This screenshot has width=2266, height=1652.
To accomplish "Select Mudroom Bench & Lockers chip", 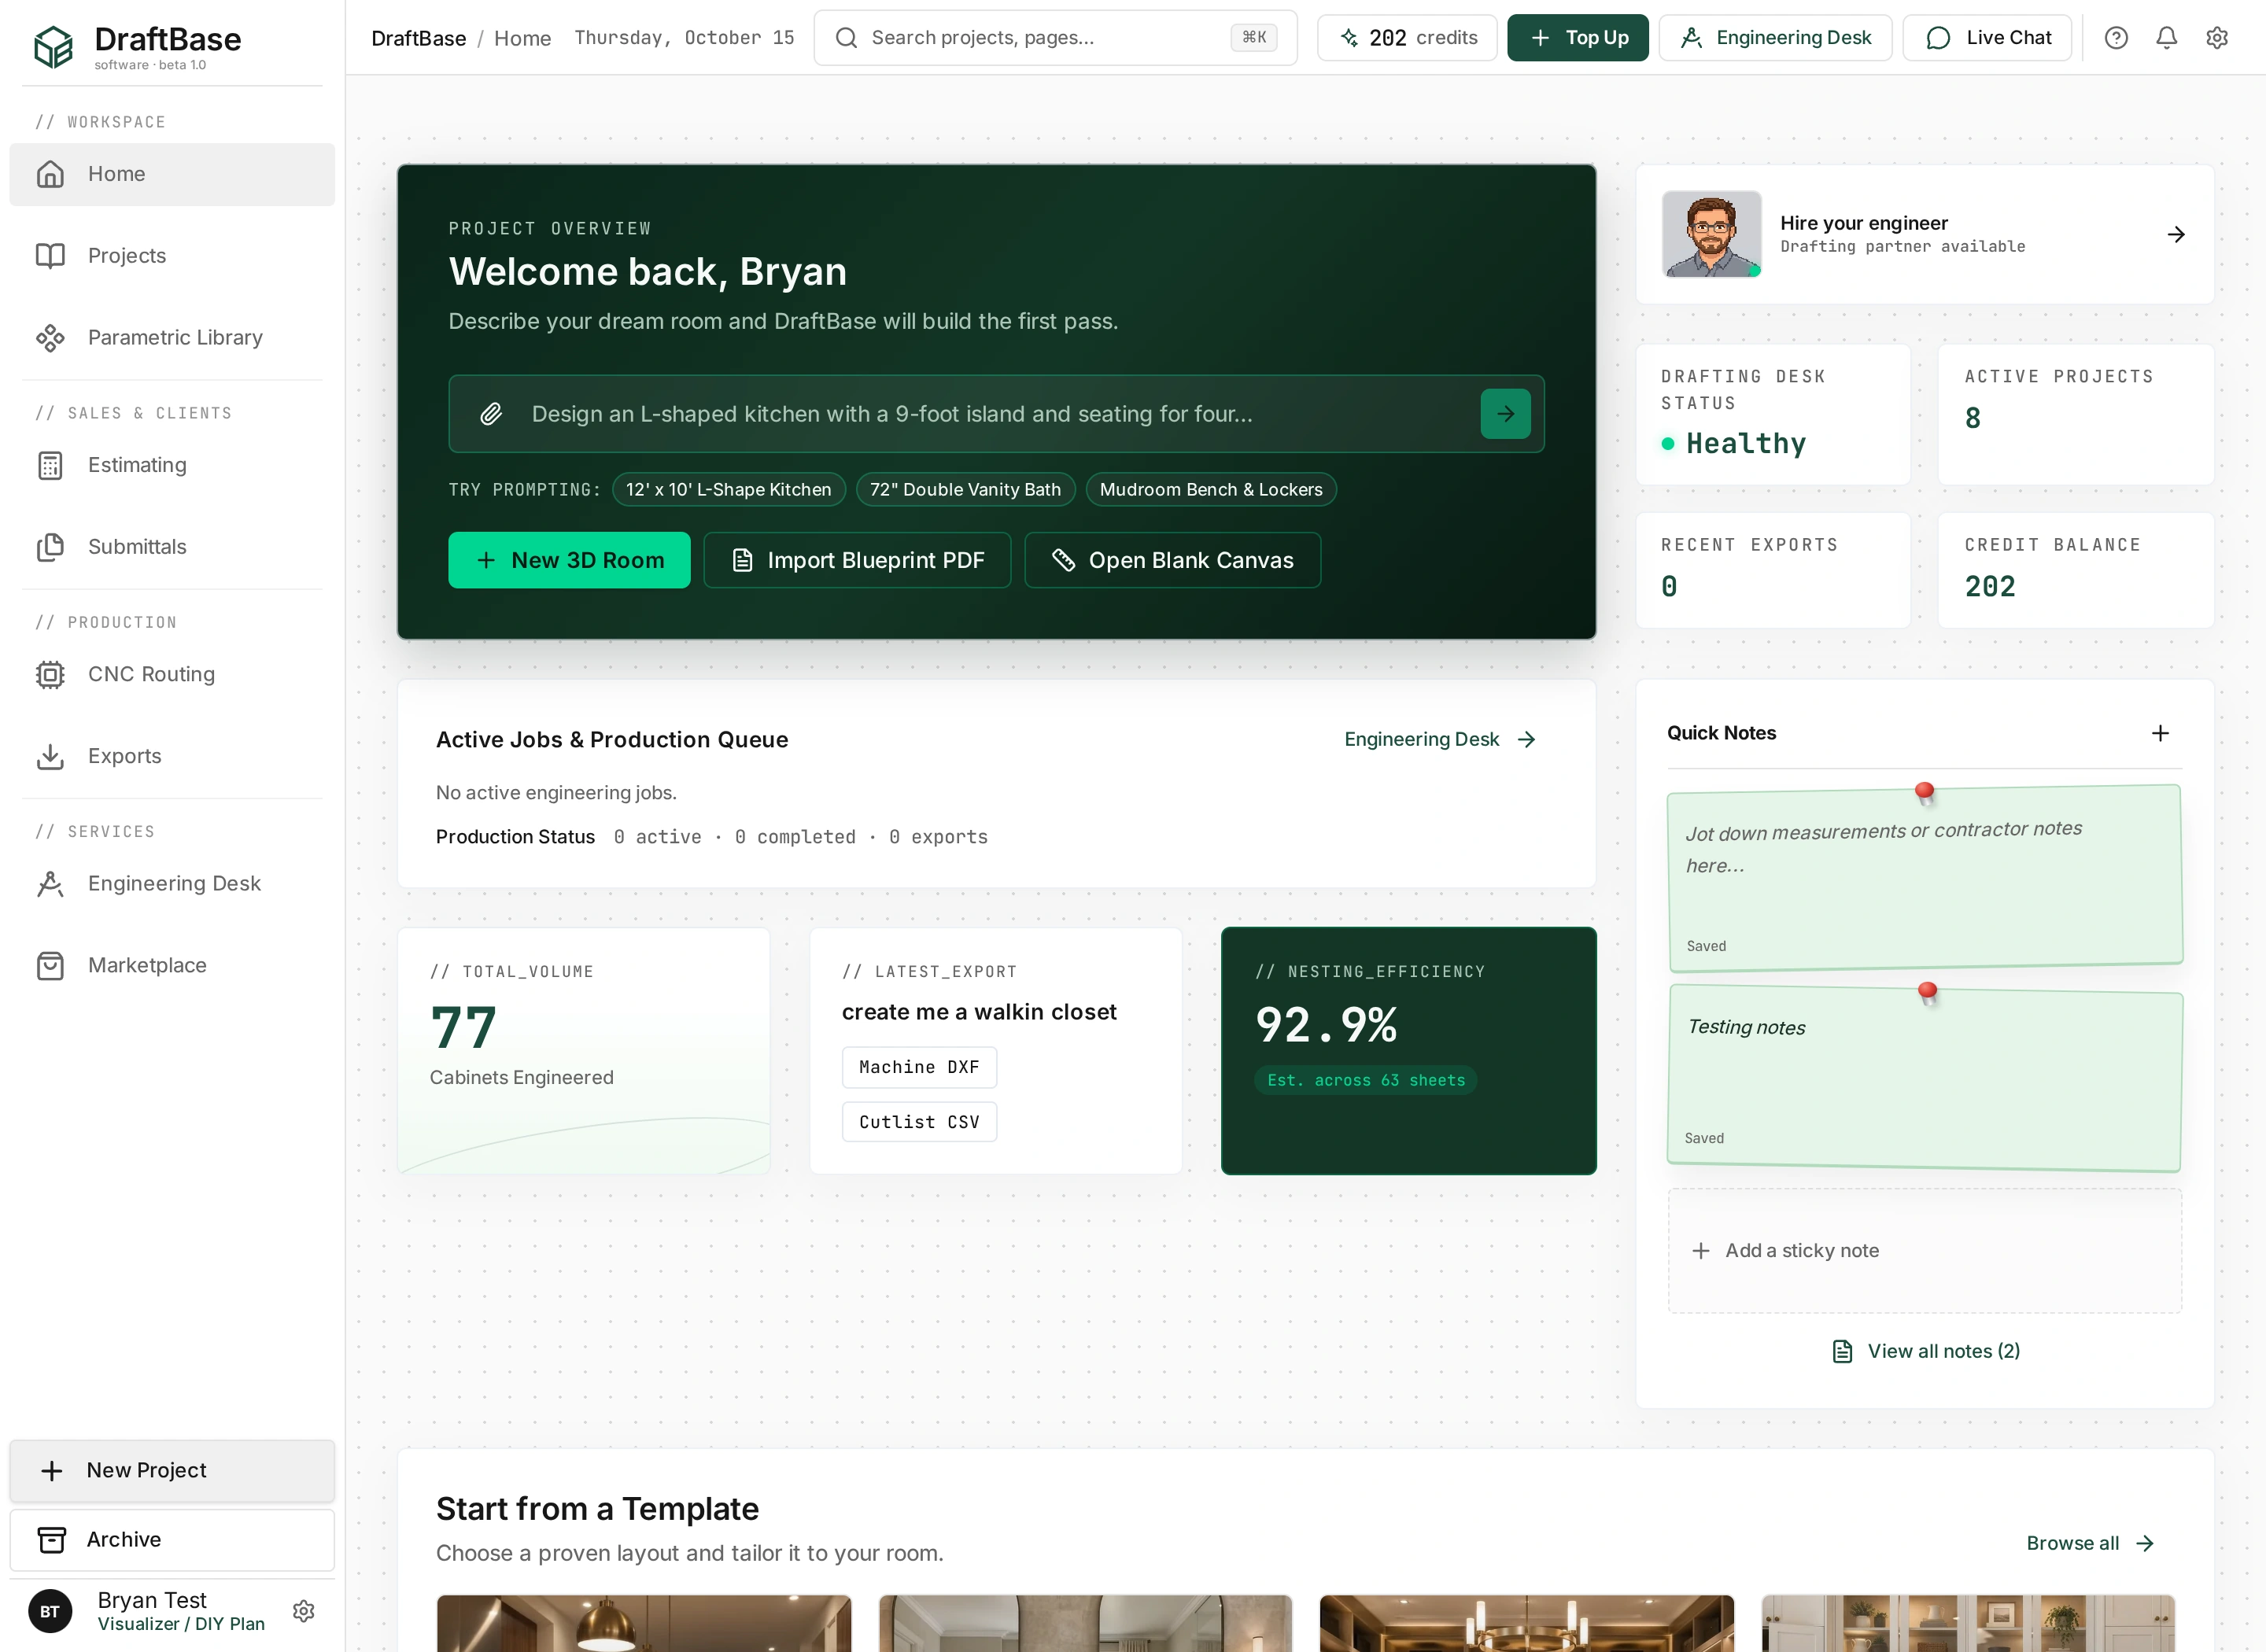I will pos(1211,489).
